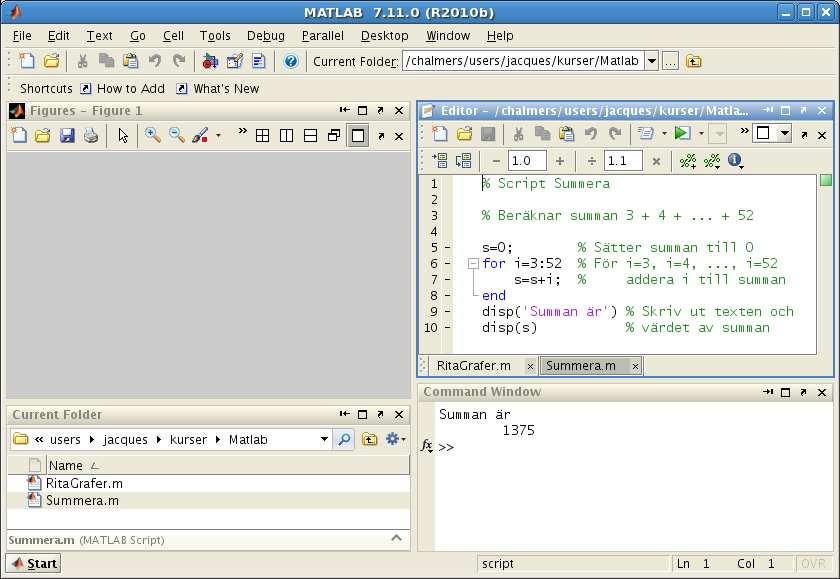The image size is (840, 579).
Task: Browse for folder with the ellipsis button
Action: pyautogui.click(x=670, y=62)
